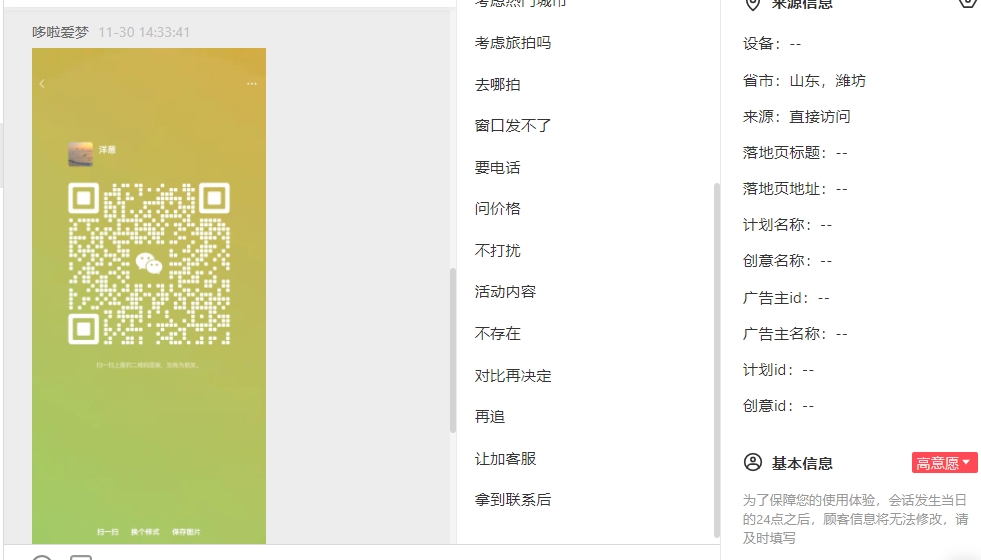The height and width of the screenshot is (560, 981).
Task: Select quick reply 考虑旅拍吗
Action: pos(513,43)
